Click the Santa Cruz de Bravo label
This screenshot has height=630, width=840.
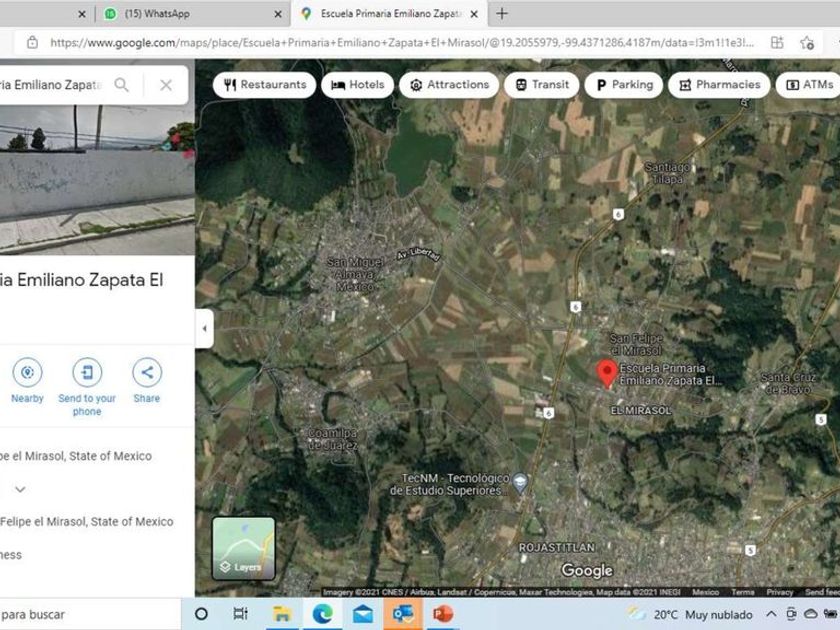click(x=788, y=384)
